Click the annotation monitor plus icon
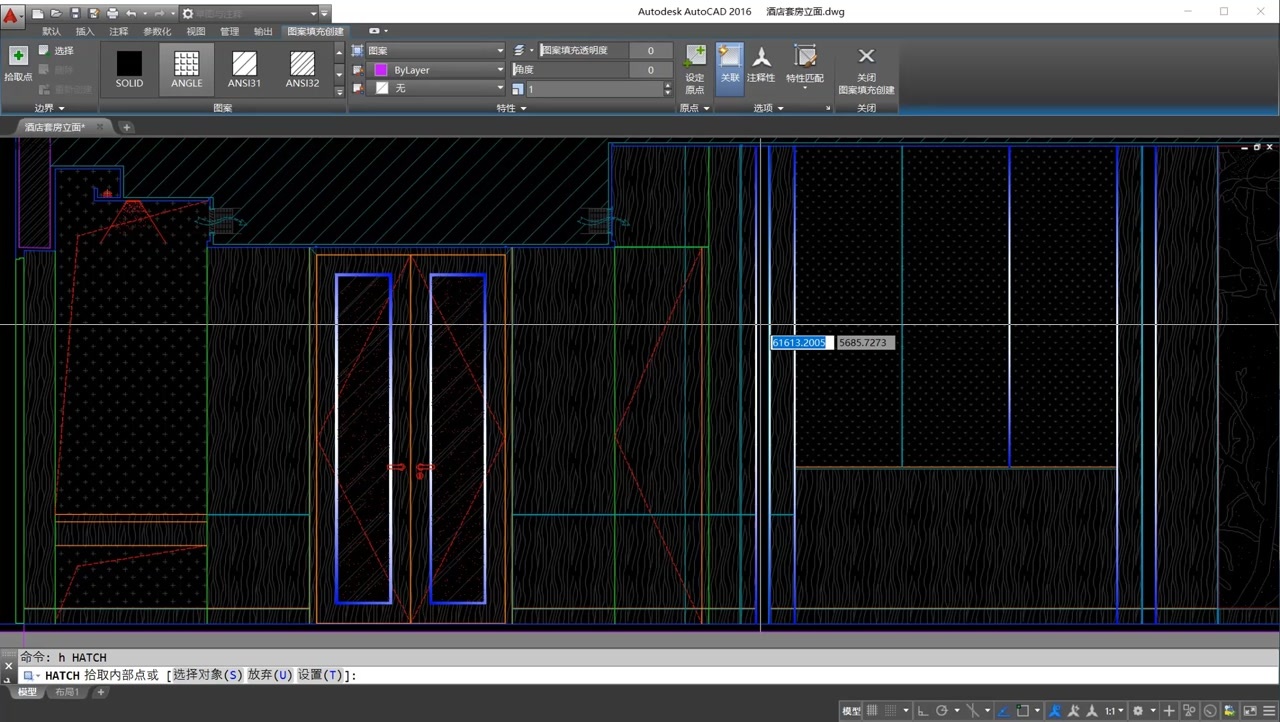 coord(1169,711)
